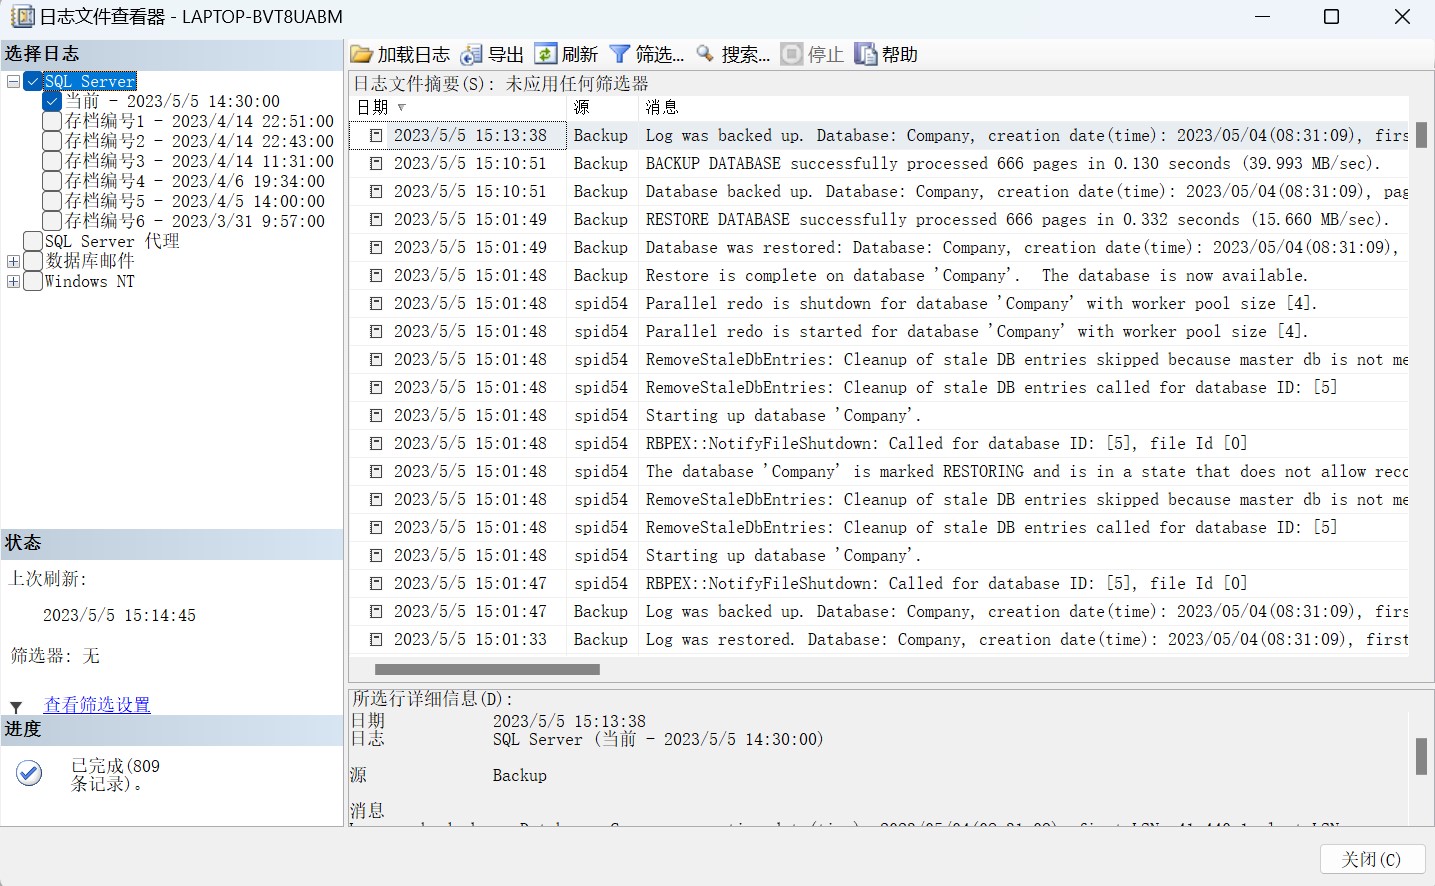Sort by the 日期 column header
Screen dimensions: 1435x886
pyautogui.click(x=458, y=107)
